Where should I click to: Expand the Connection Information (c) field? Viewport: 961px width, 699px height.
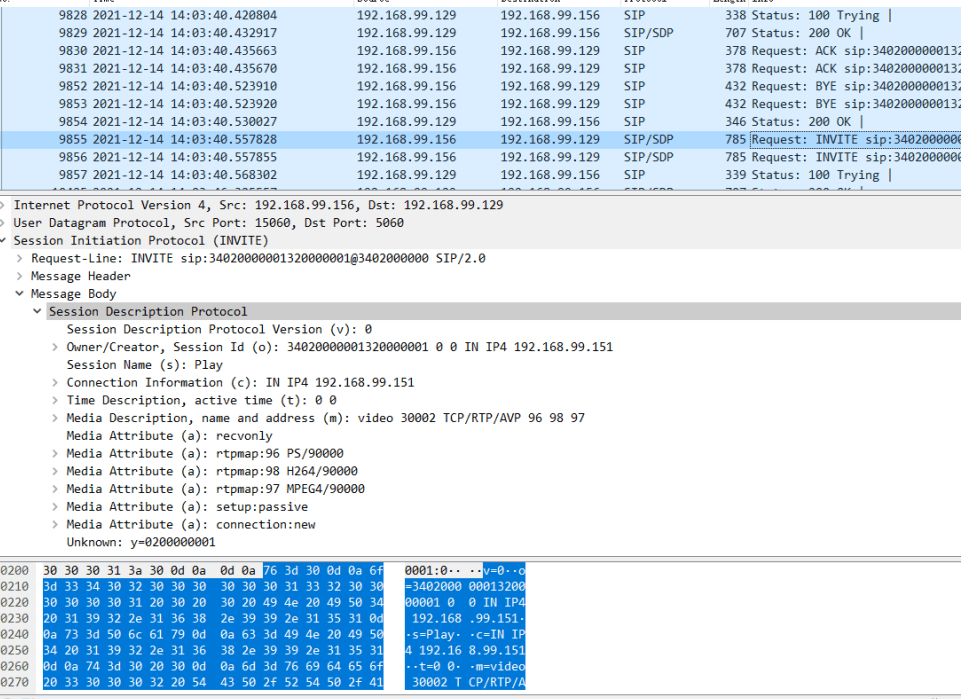(56, 382)
